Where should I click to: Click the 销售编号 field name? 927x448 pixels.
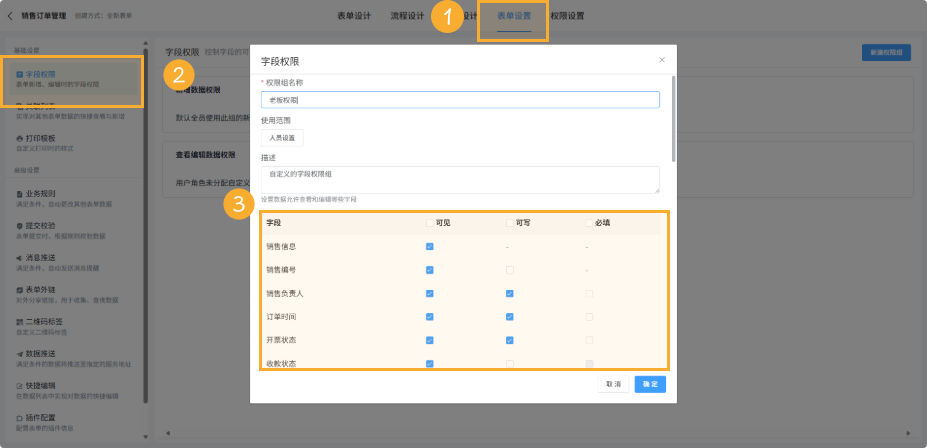(x=280, y=270)
